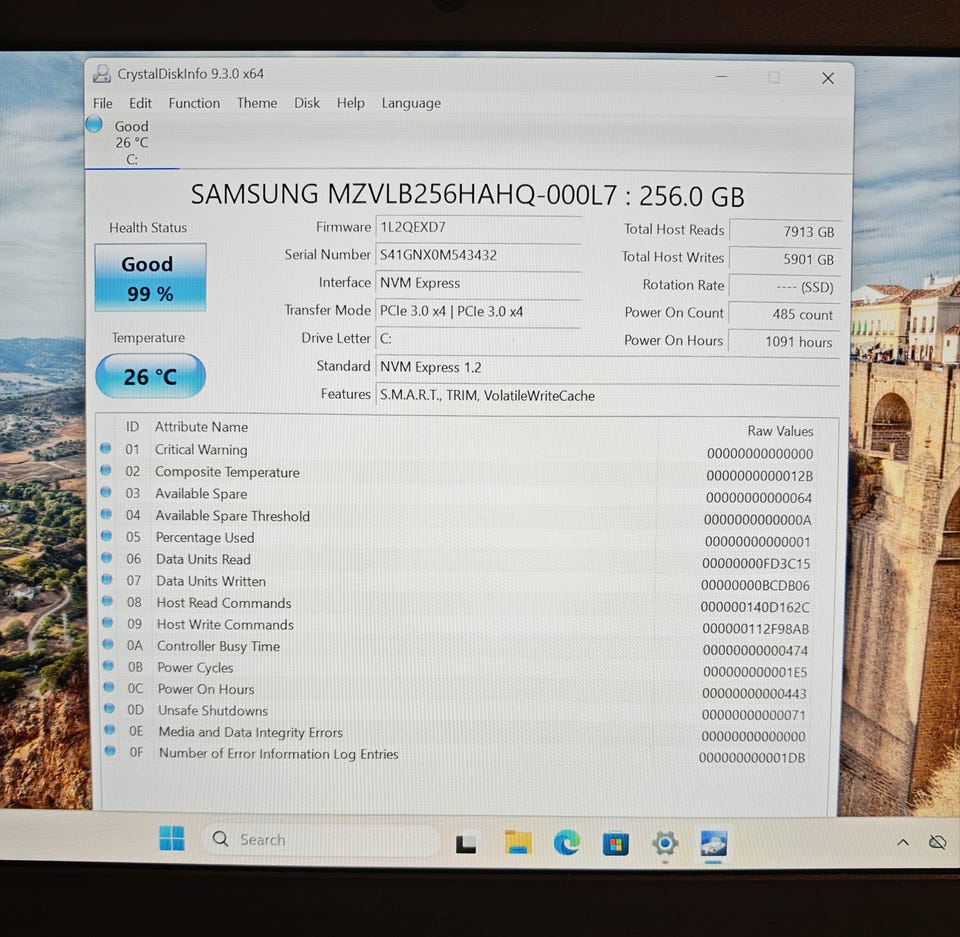Screen dimensions: 960x937
Task: Click raw value 00000000FD3C15
Action: point(756,563)
